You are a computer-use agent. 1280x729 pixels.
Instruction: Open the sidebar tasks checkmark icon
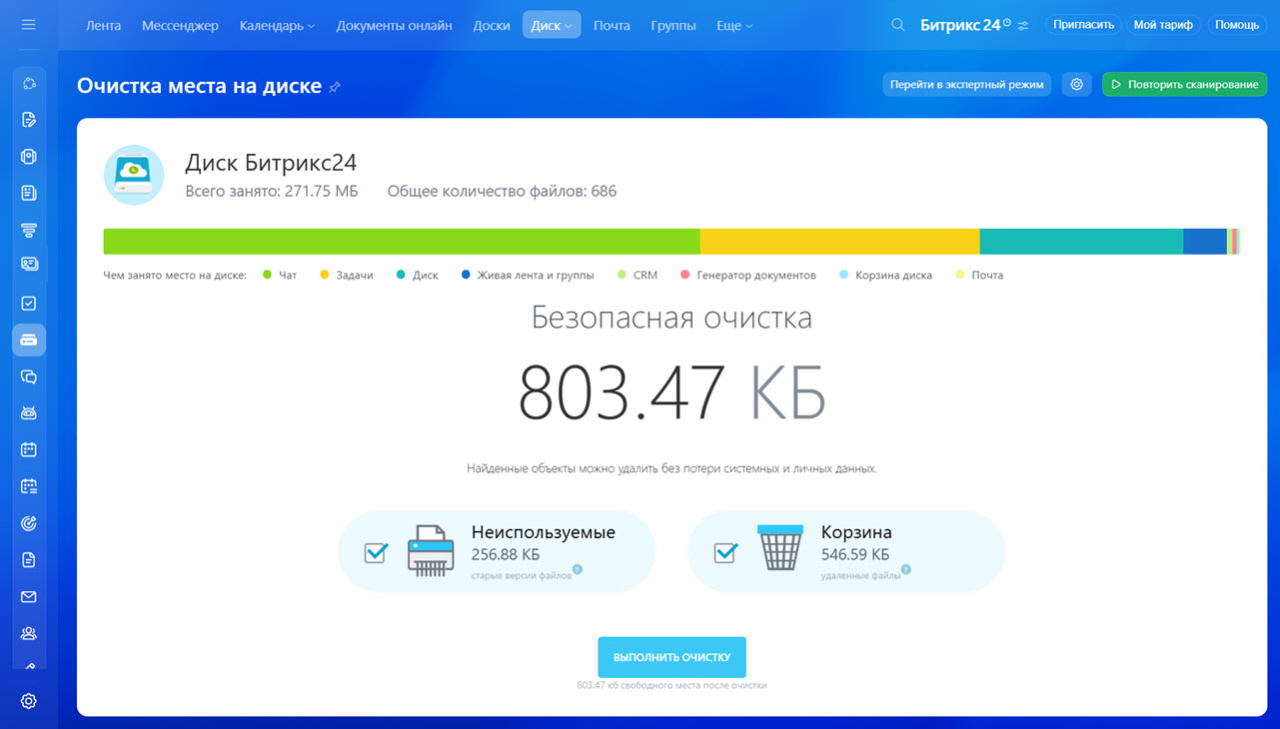click(x=29, y=303)
